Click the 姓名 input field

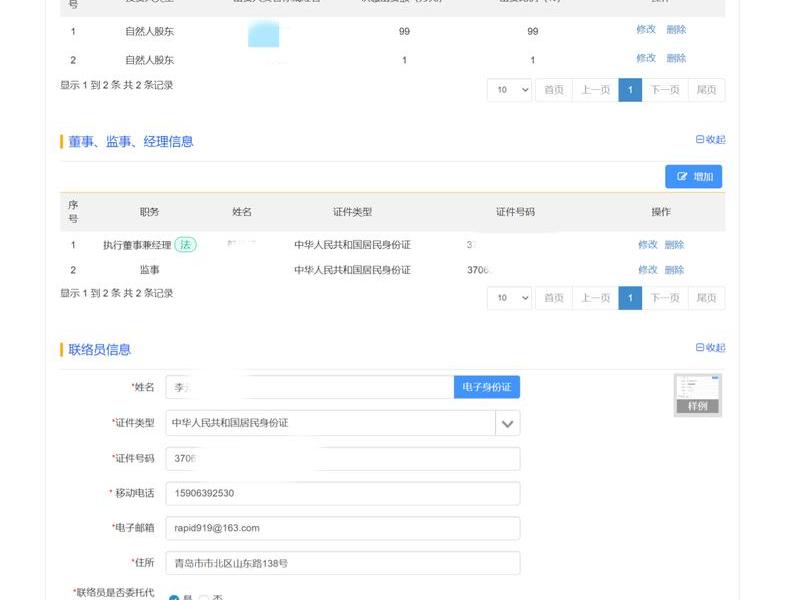coord(310,387)
